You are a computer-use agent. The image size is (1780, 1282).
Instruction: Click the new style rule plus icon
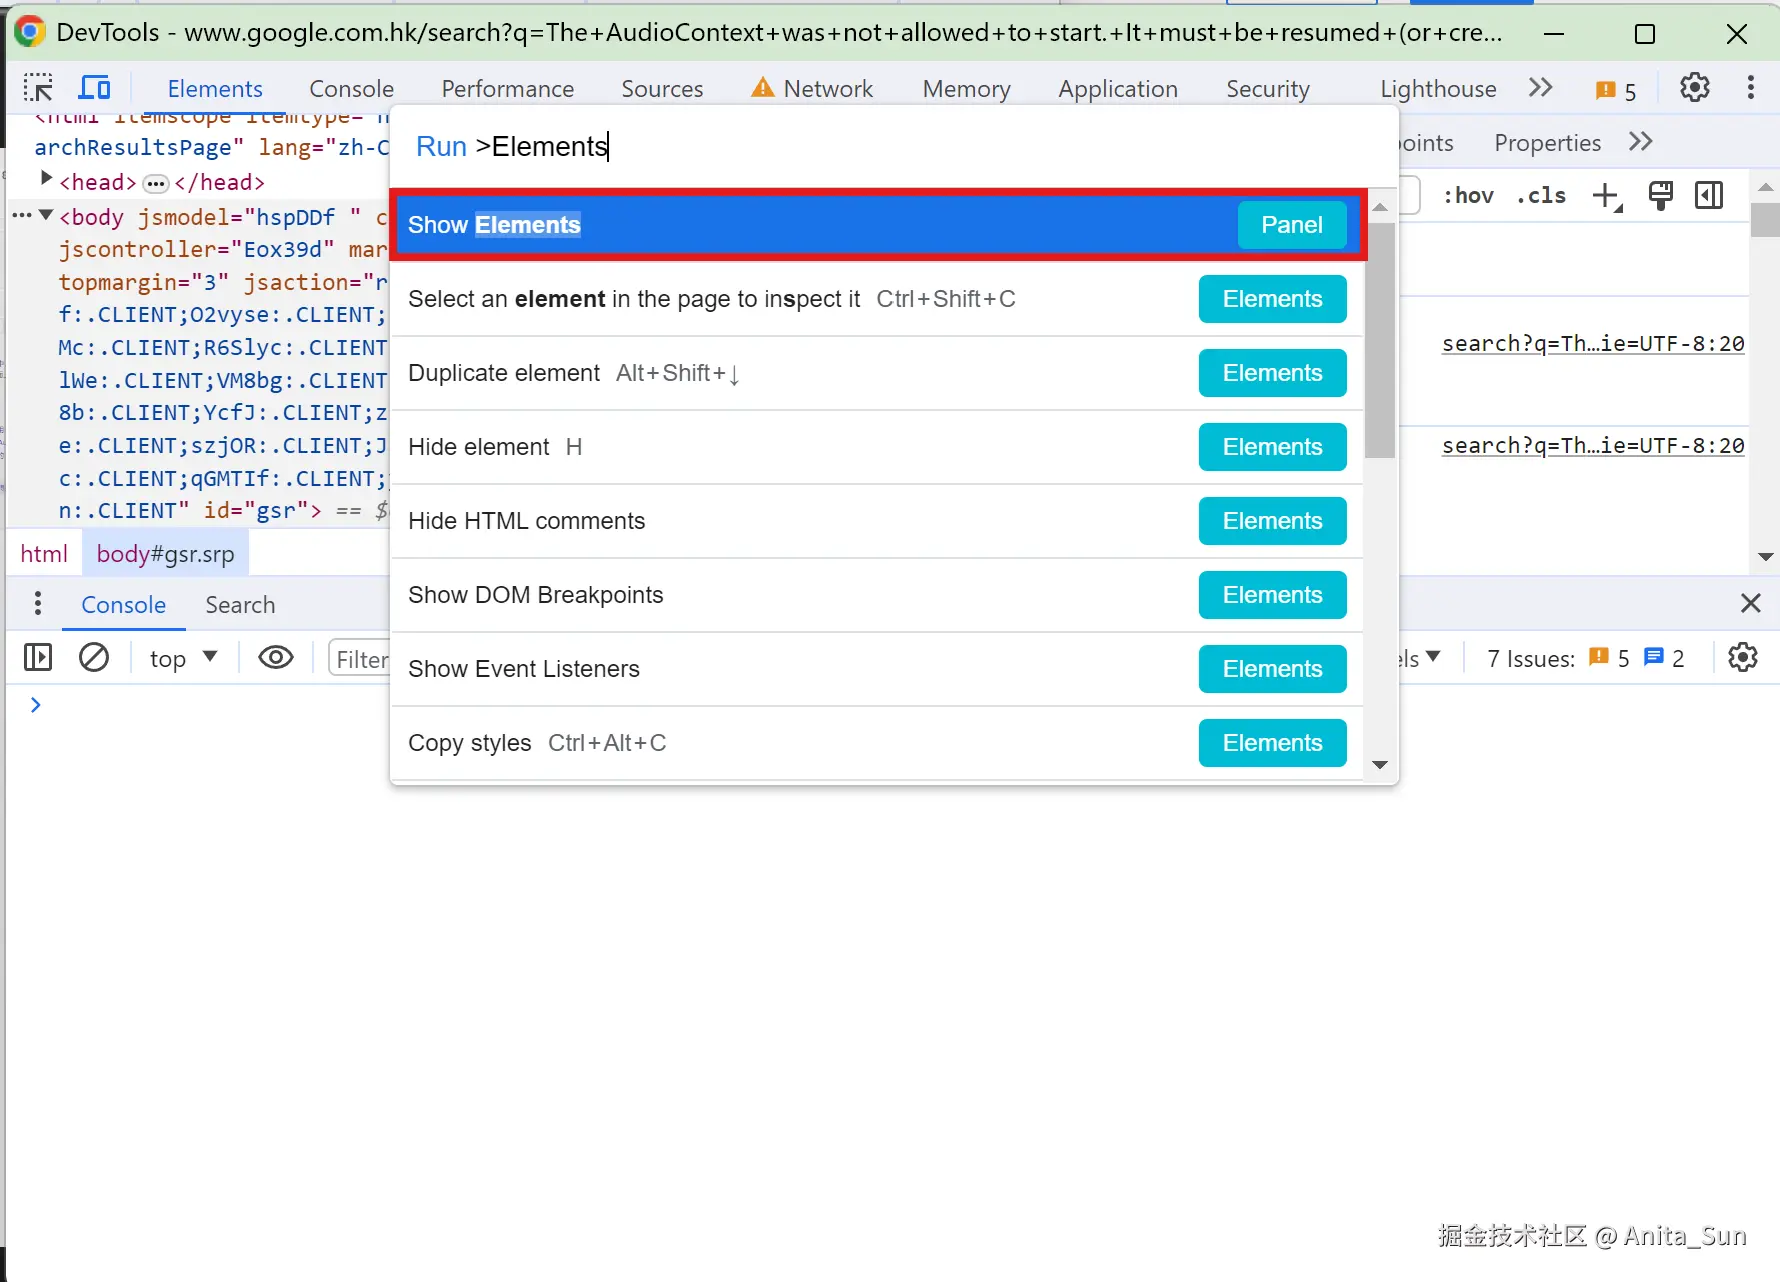tap(1607, 195)
